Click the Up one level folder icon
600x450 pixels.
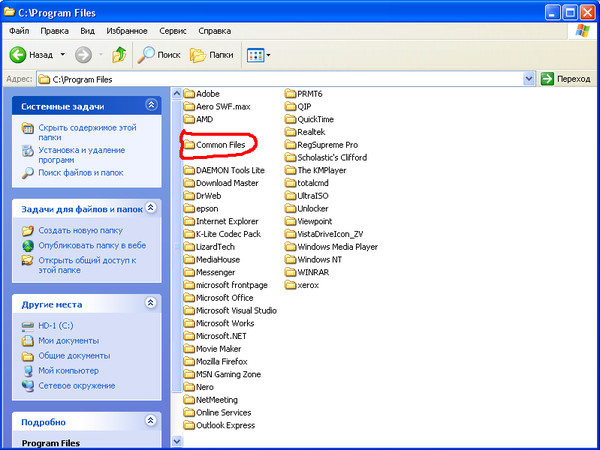pos(119,55)
